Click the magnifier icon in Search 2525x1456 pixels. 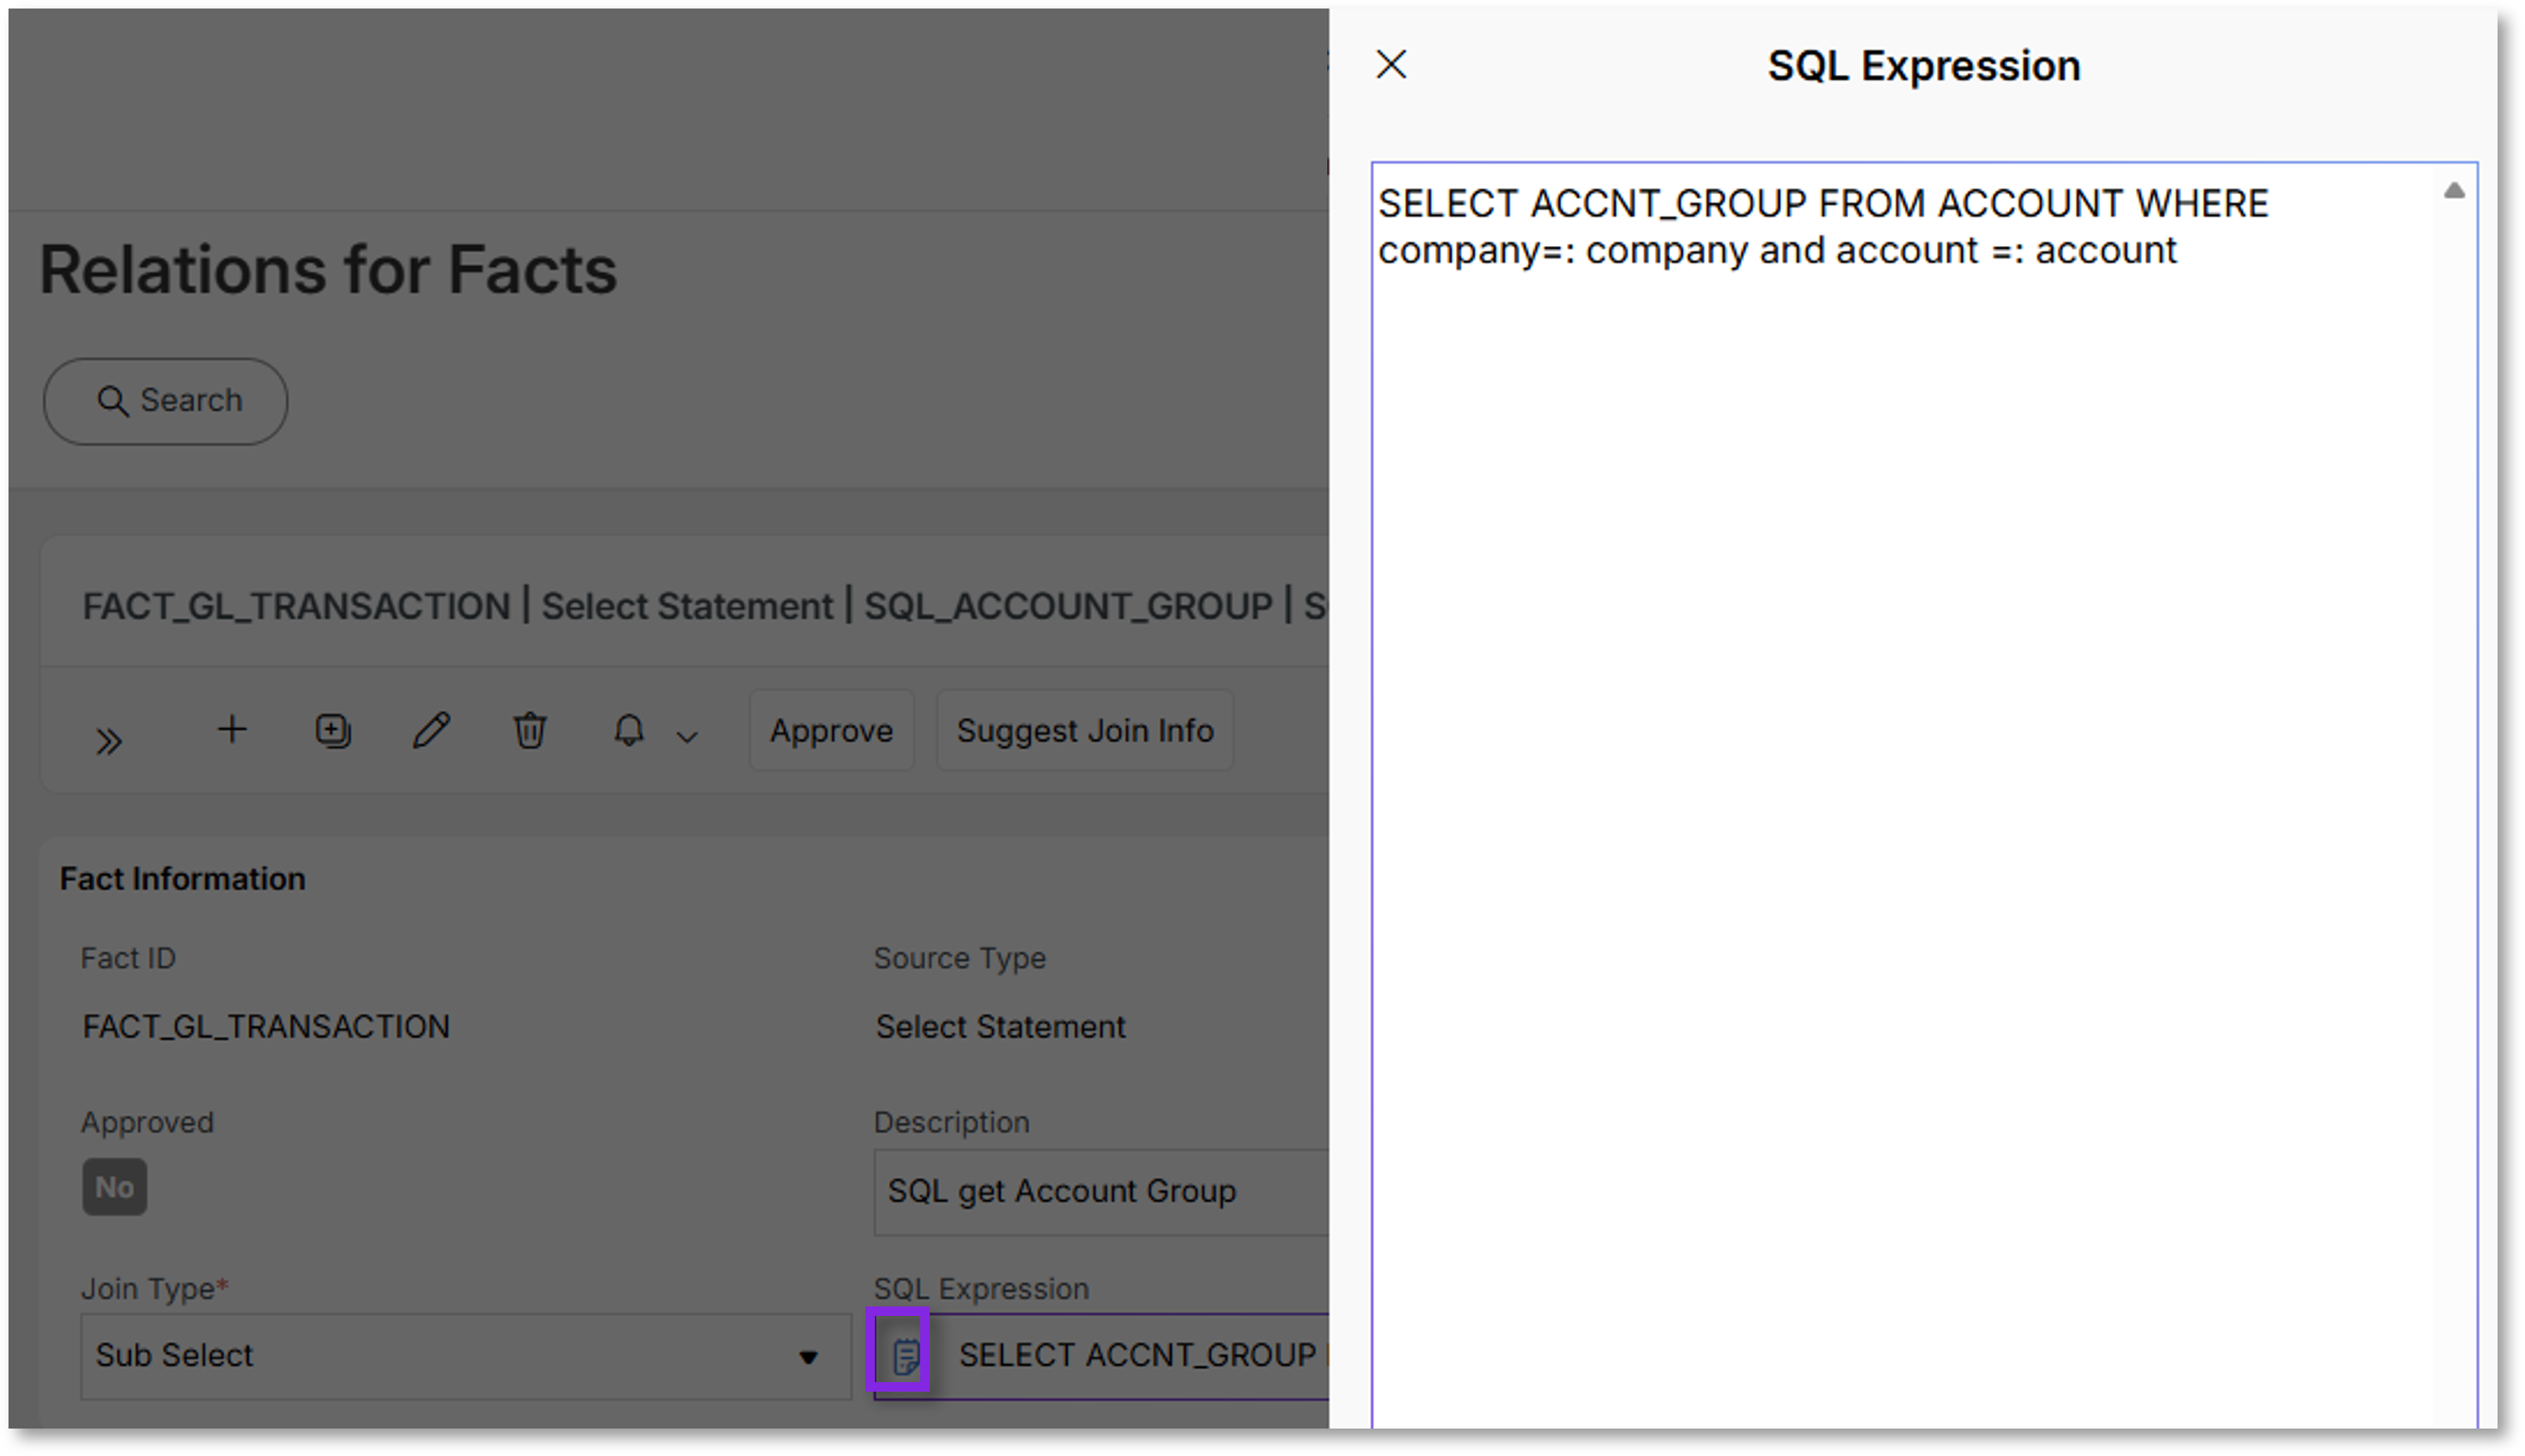(112, 401)
